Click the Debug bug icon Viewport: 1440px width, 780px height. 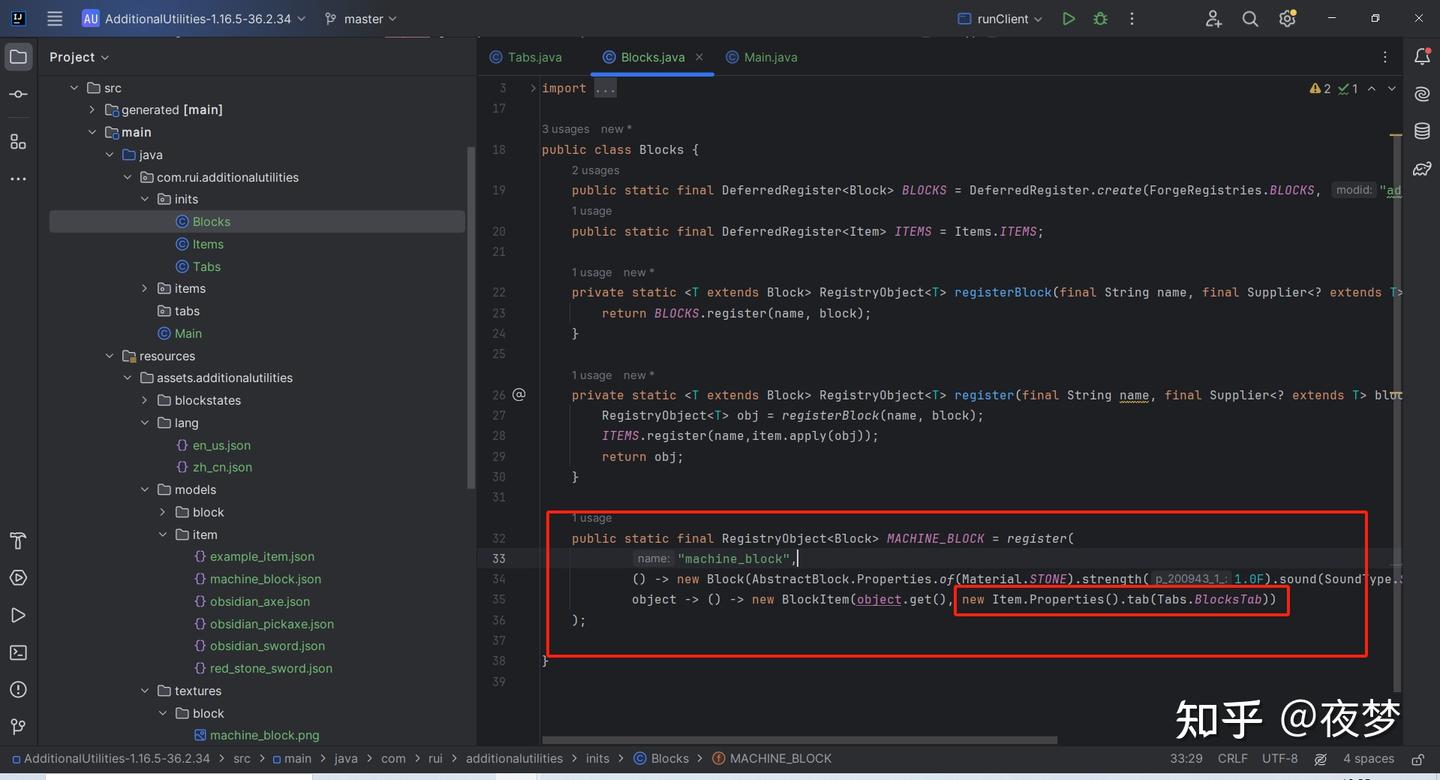(x=1100, y=19)
